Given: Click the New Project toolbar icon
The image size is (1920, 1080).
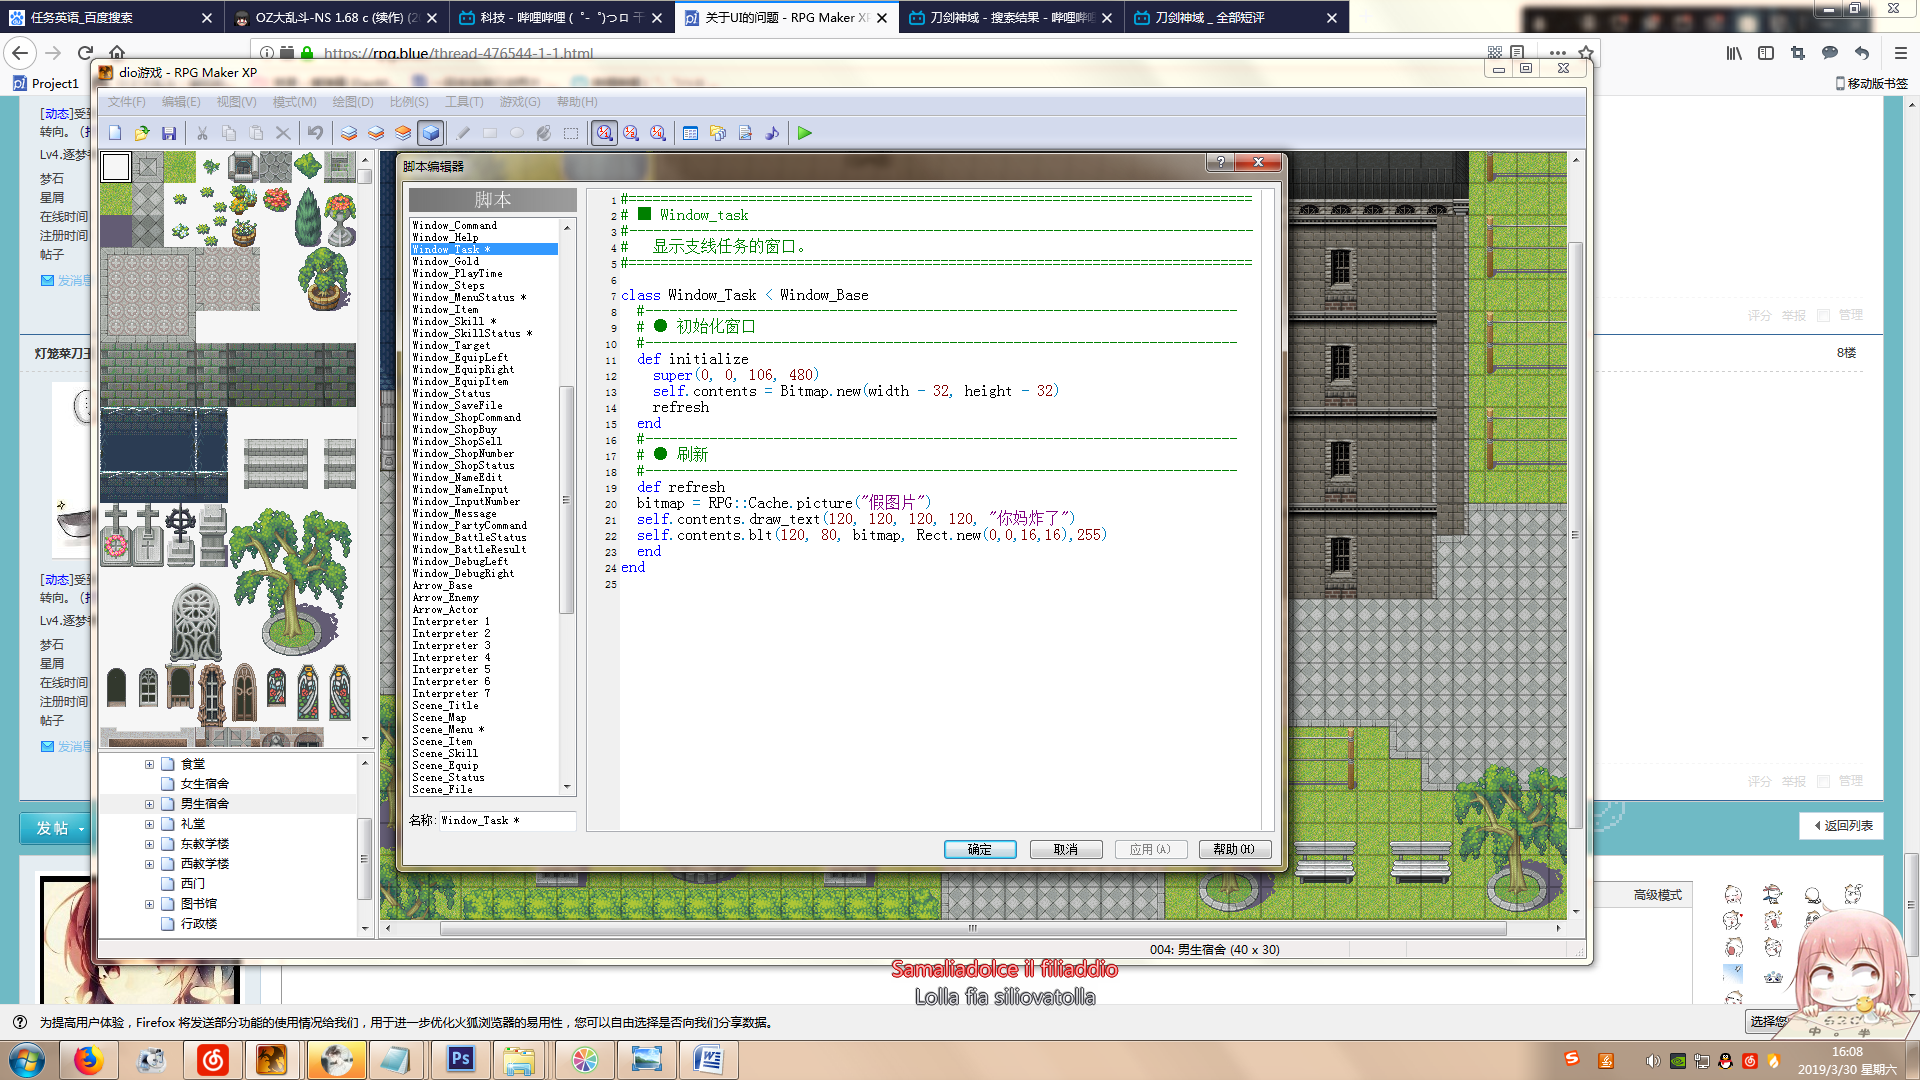Looking at the screenshot, I should 115,133.
